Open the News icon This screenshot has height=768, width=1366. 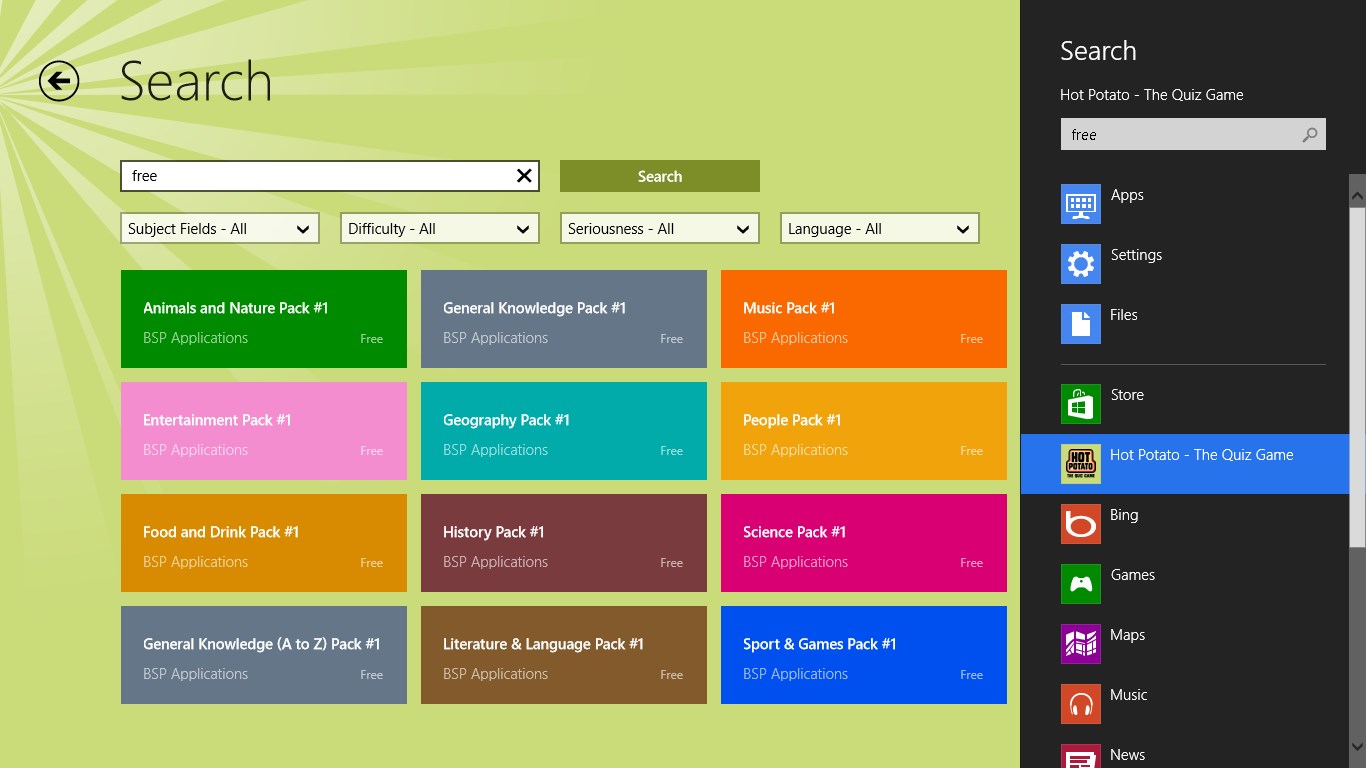click(x=1081, y=756)
